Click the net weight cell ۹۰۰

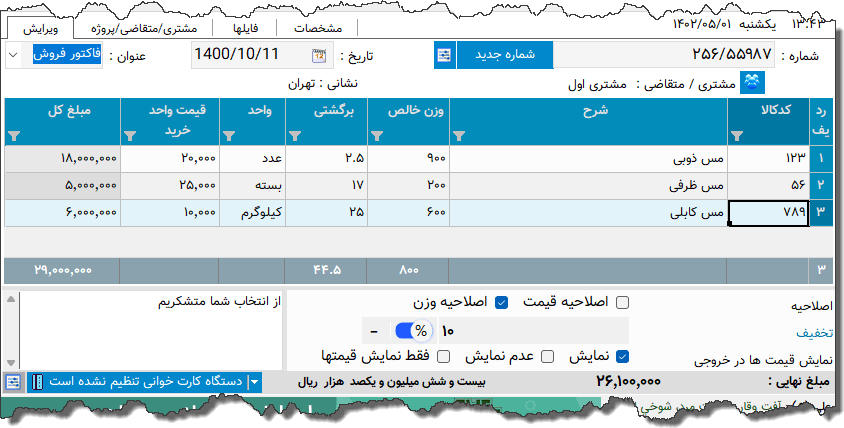(408, 158)
